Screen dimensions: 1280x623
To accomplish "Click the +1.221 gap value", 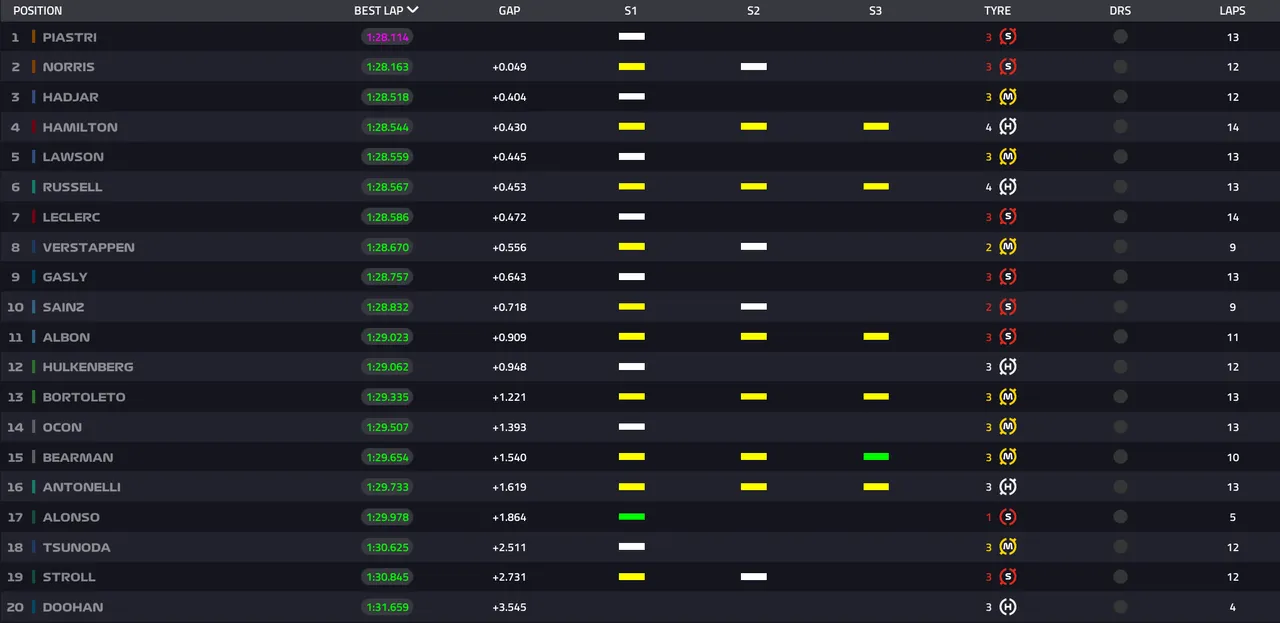I will [x=509, y=397].
